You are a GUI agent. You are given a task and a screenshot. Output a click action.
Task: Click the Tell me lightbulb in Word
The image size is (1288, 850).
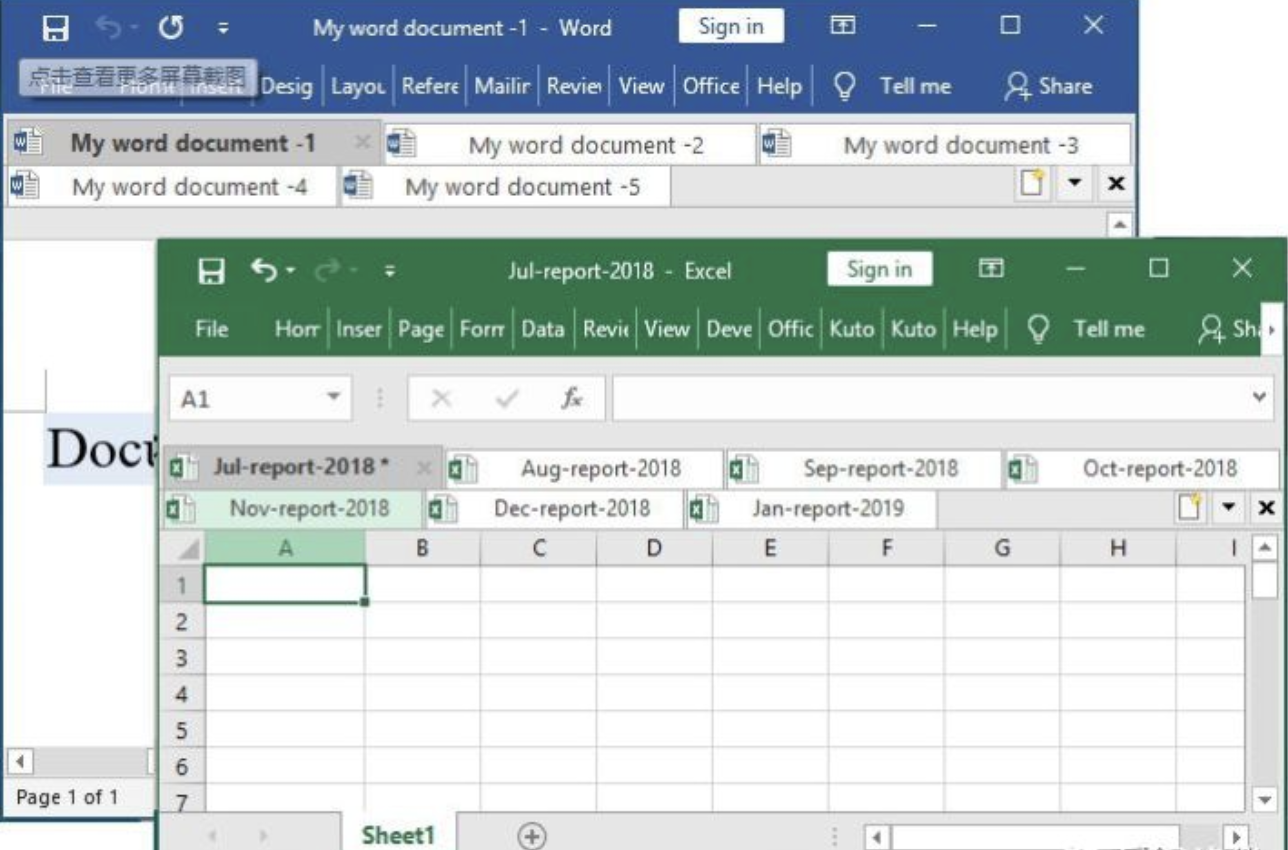(x=845, y=87)
